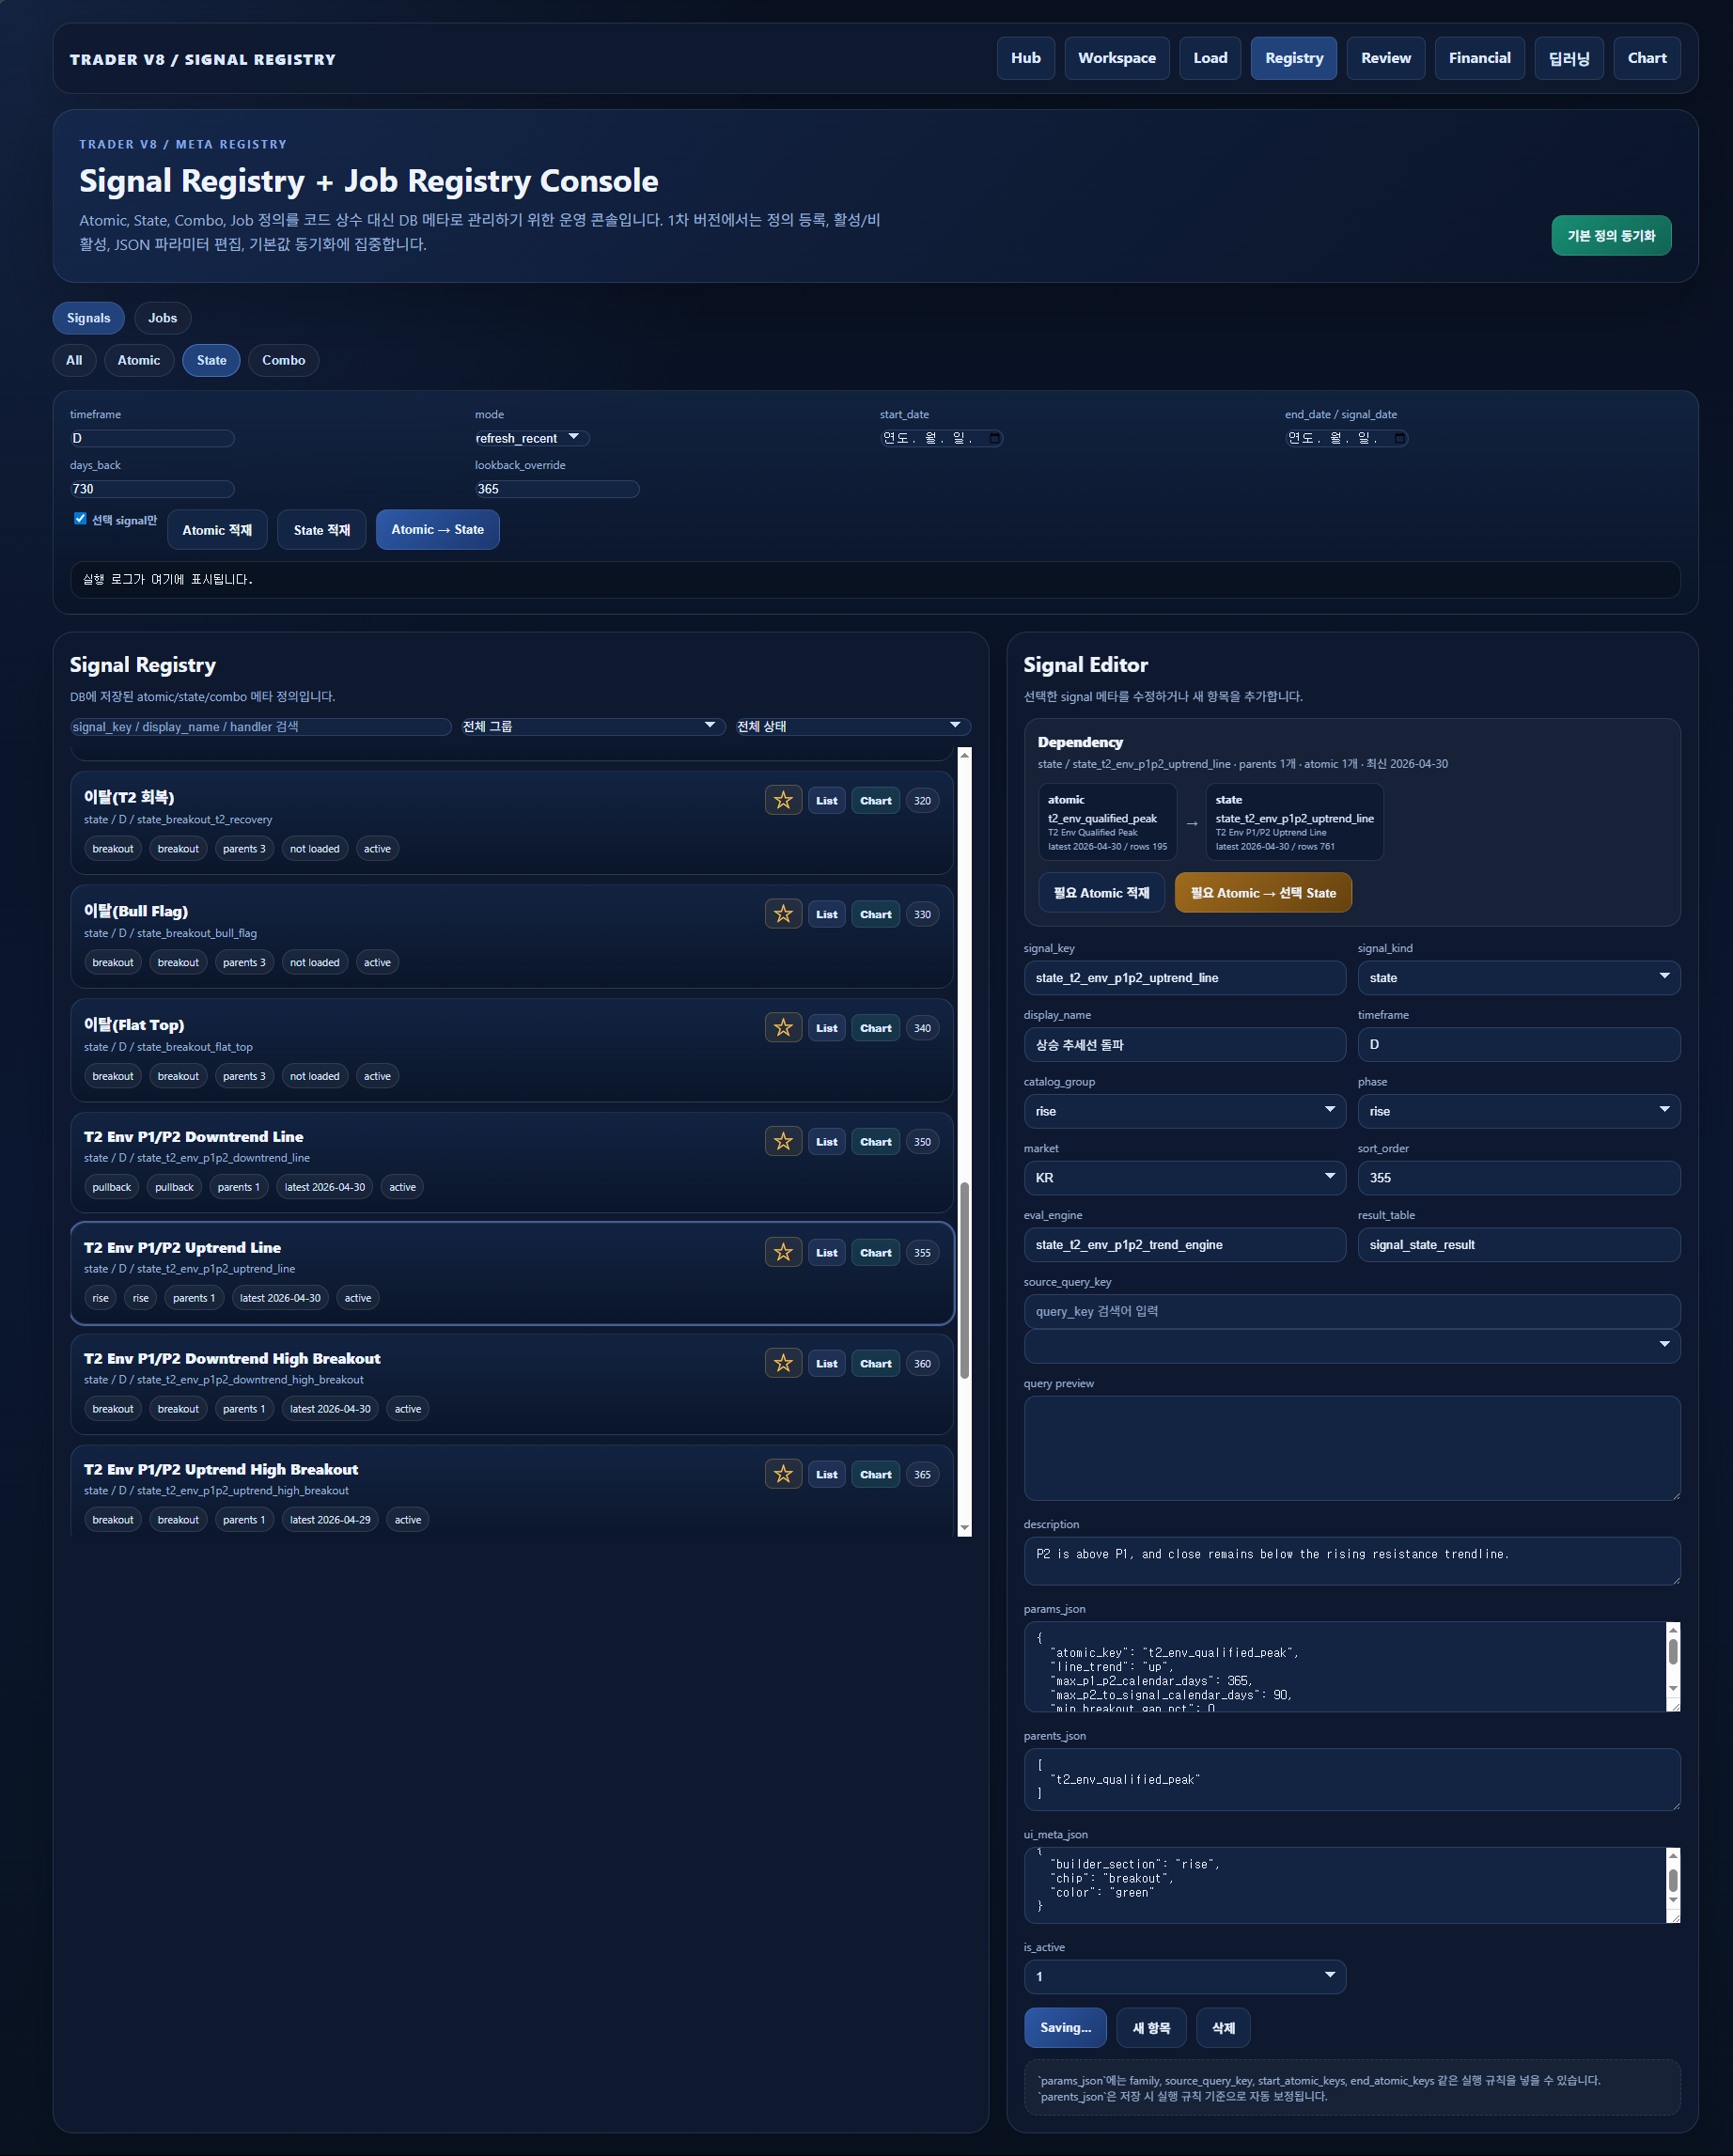
Task: Click the days_back field
Action: coord(152,489)
